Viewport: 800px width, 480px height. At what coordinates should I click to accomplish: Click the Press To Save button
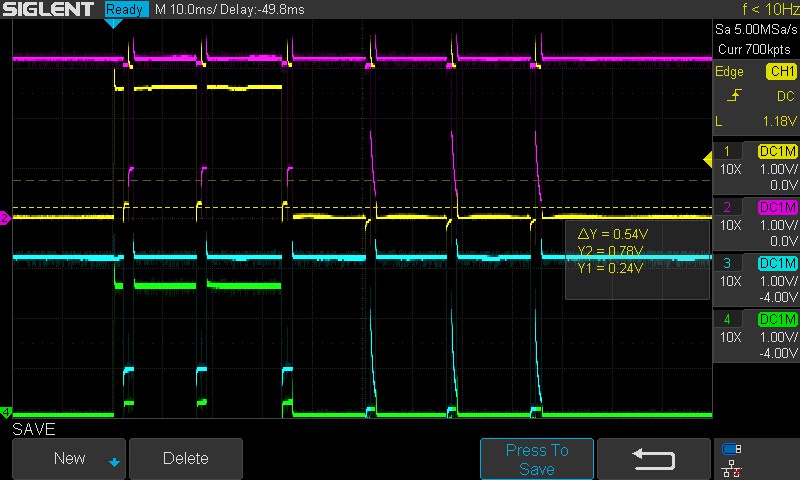click(536, 459)
